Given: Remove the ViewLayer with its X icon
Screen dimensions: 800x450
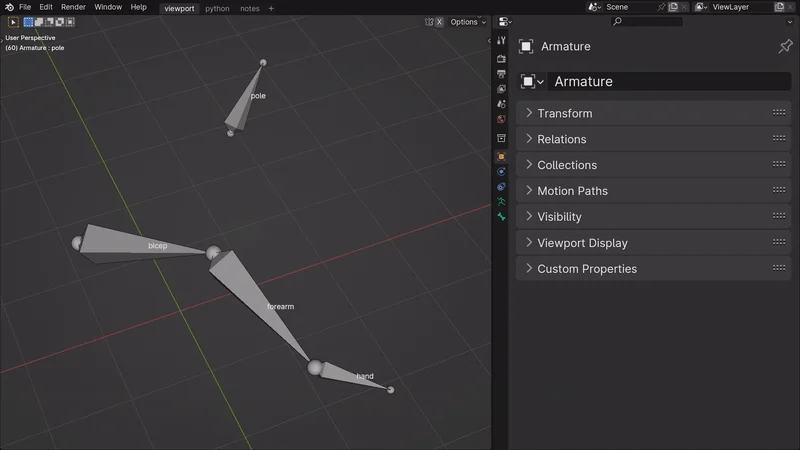Looking at the screenshot, I should (x=791, y=7).
